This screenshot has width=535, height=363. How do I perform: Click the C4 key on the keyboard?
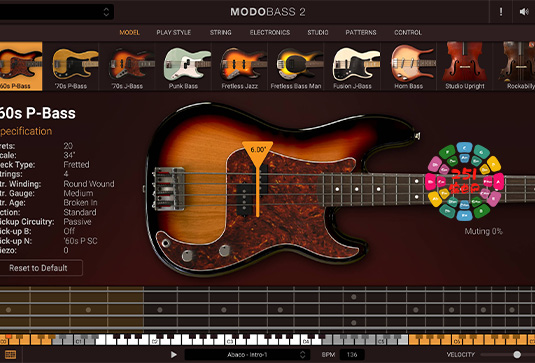(x=305, y=340)
